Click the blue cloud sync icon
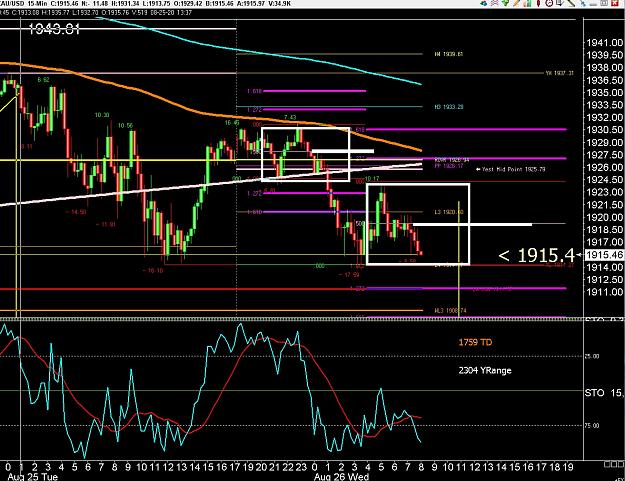The image size is (625, 481). pos(483,3)
